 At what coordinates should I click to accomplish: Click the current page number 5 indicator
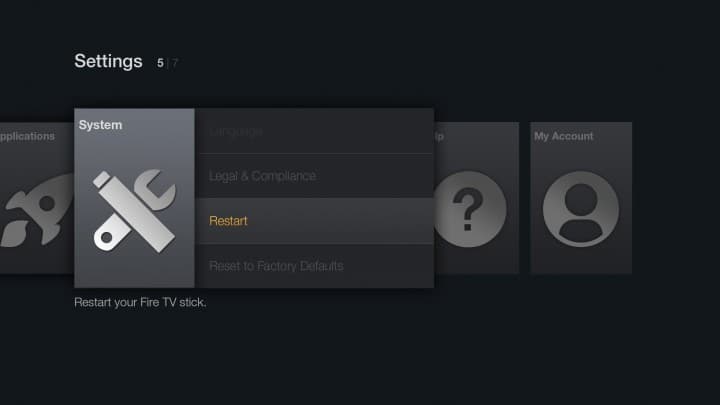[x=160, y=63]
